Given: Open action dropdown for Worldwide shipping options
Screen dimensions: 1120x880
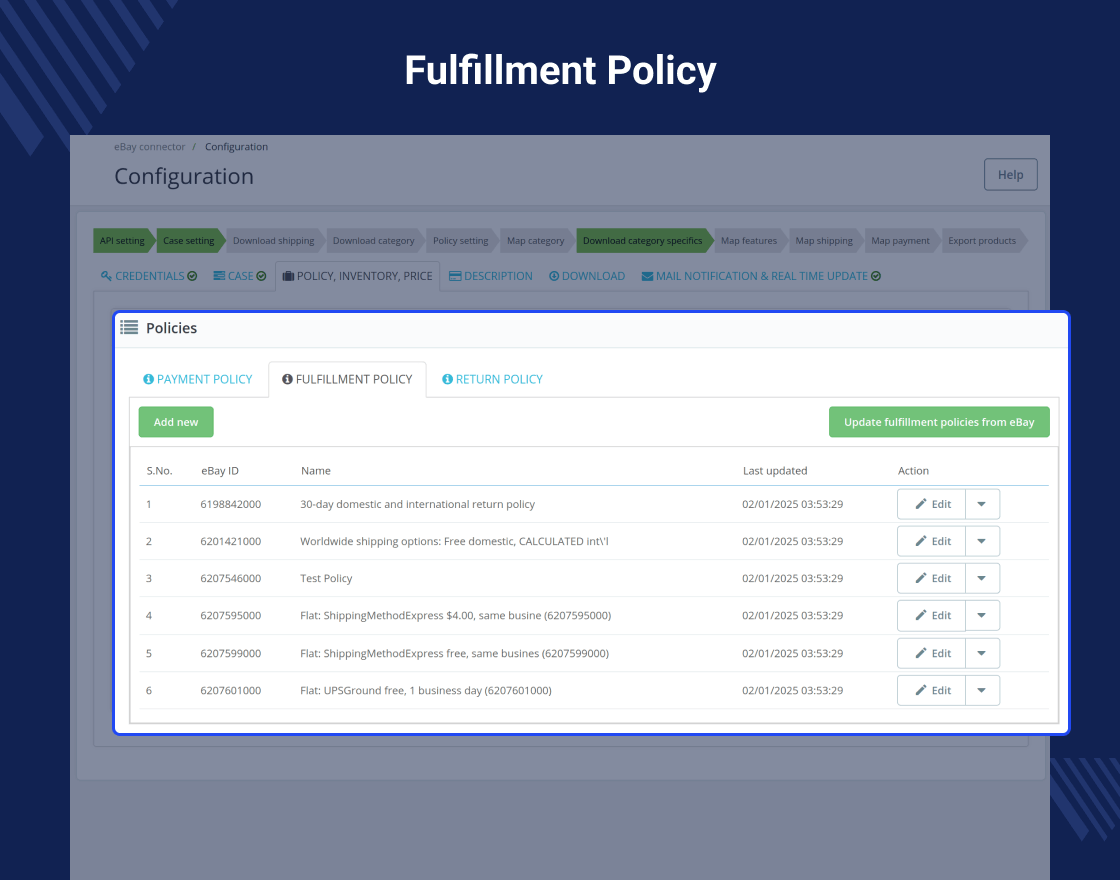Looking at the screenshot, I should coord(982,541).
